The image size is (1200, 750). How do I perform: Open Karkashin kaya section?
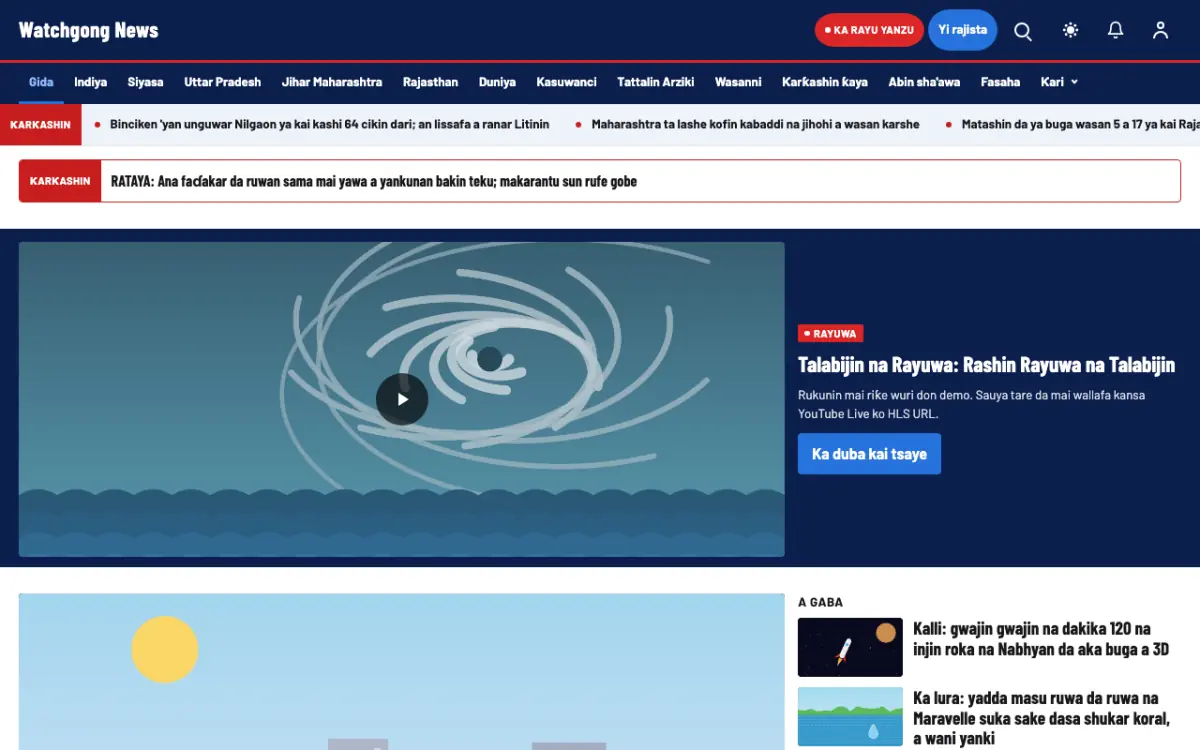point(824,82)
